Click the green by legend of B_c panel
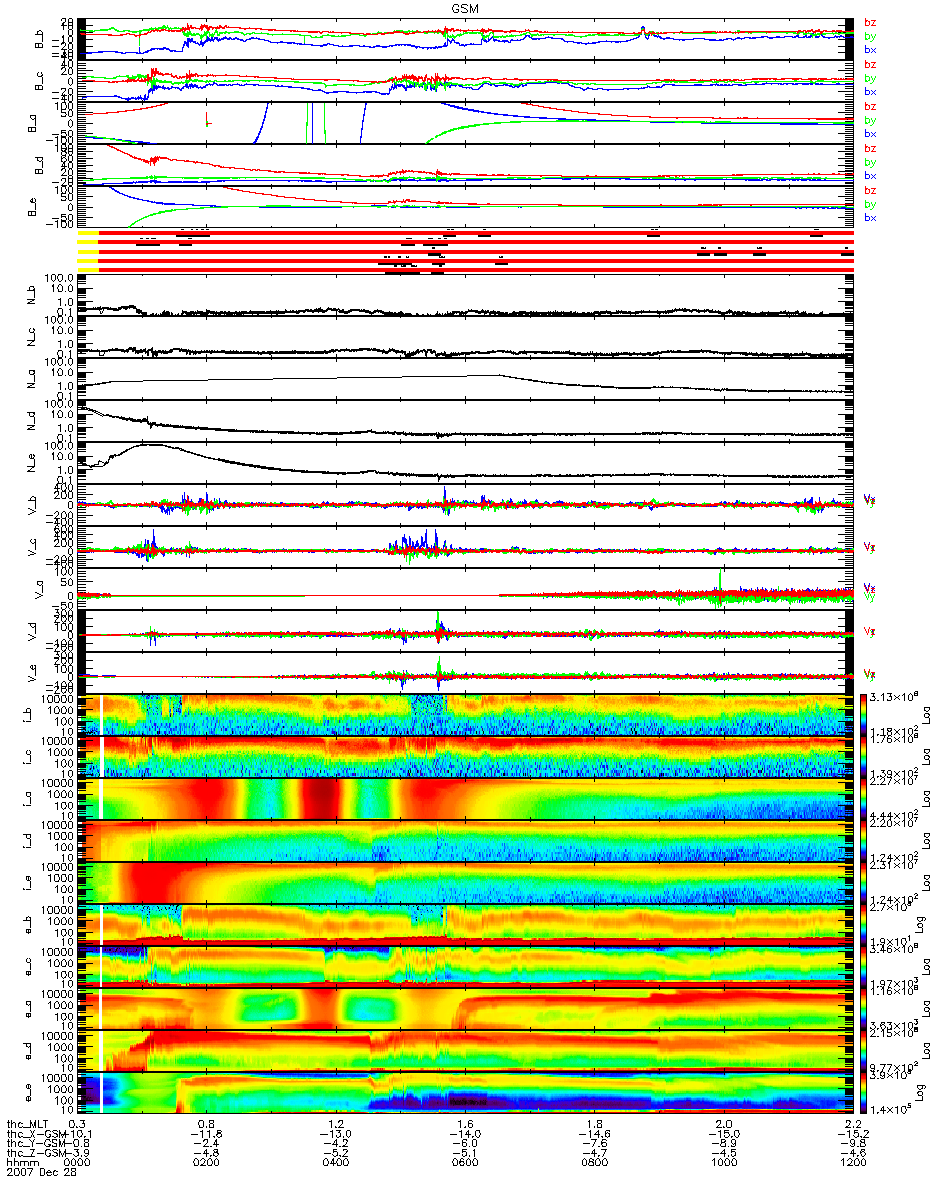The width and height of the screenshot is (930, 1200). 870,78
